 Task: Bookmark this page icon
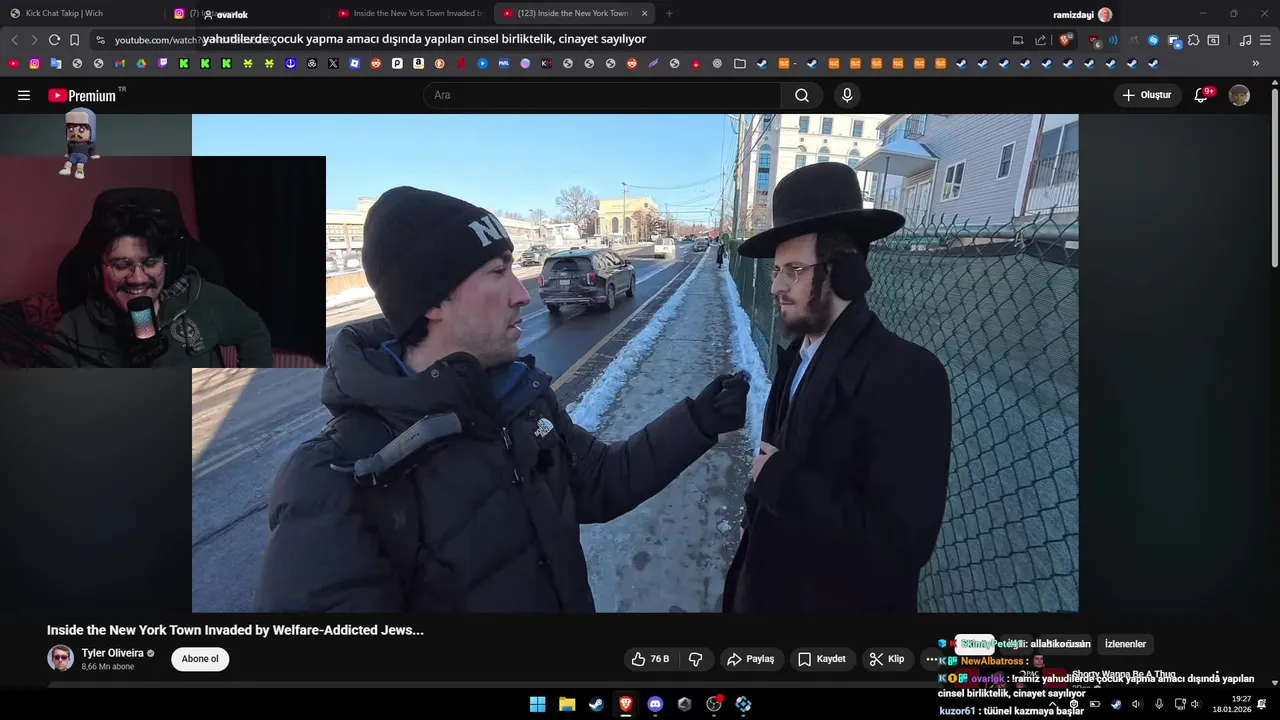74,40
